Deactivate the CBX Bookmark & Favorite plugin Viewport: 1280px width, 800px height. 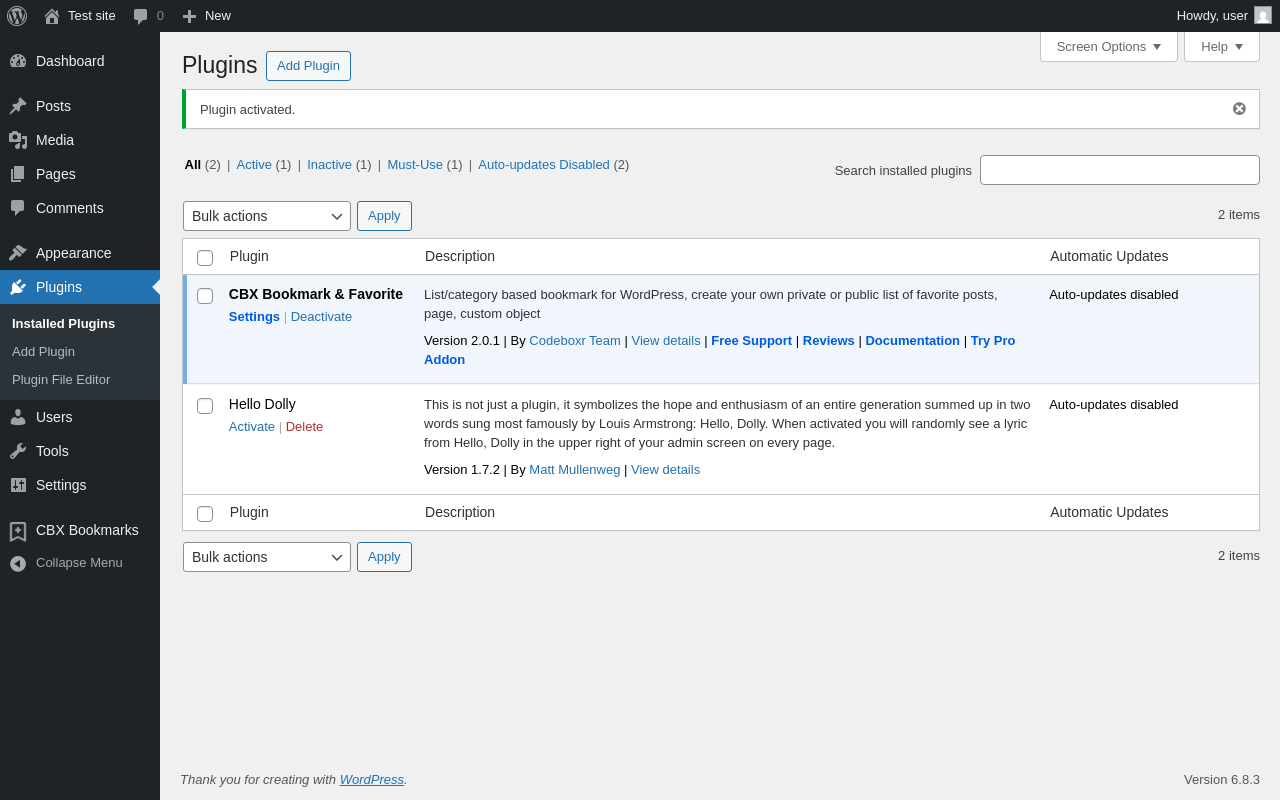tap(321, 317)
